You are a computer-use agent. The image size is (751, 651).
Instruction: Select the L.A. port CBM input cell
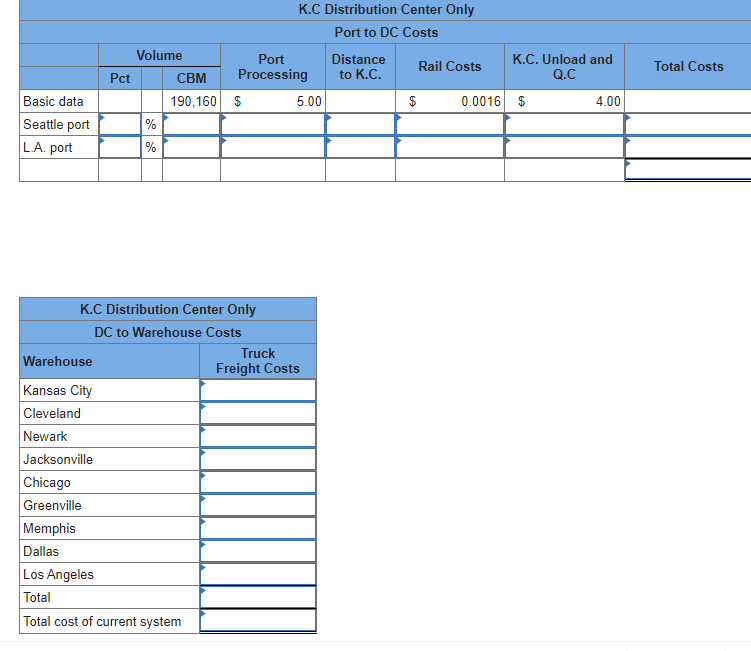pyautogui.click(x=192, y=147)
